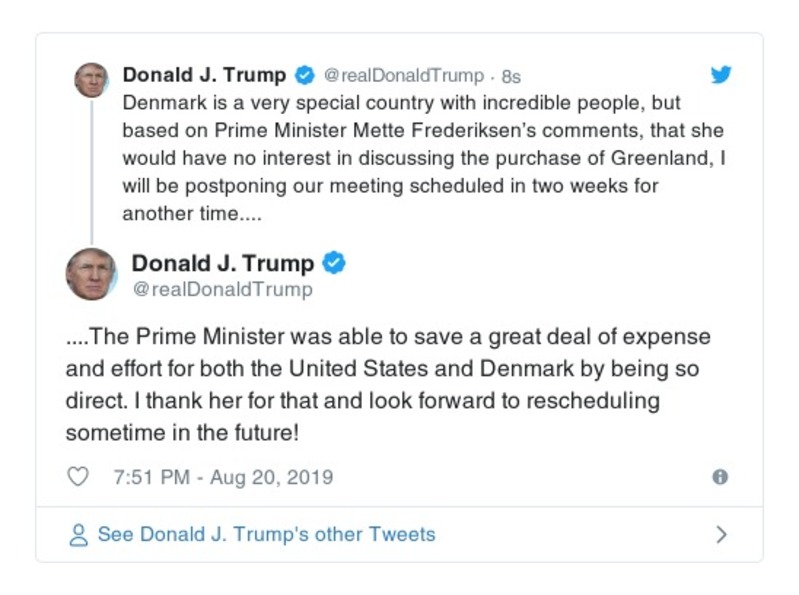Viewport: 799px width, 595px height.
Task: Click the verified badge beside the large name
Action: coord(335,263)
